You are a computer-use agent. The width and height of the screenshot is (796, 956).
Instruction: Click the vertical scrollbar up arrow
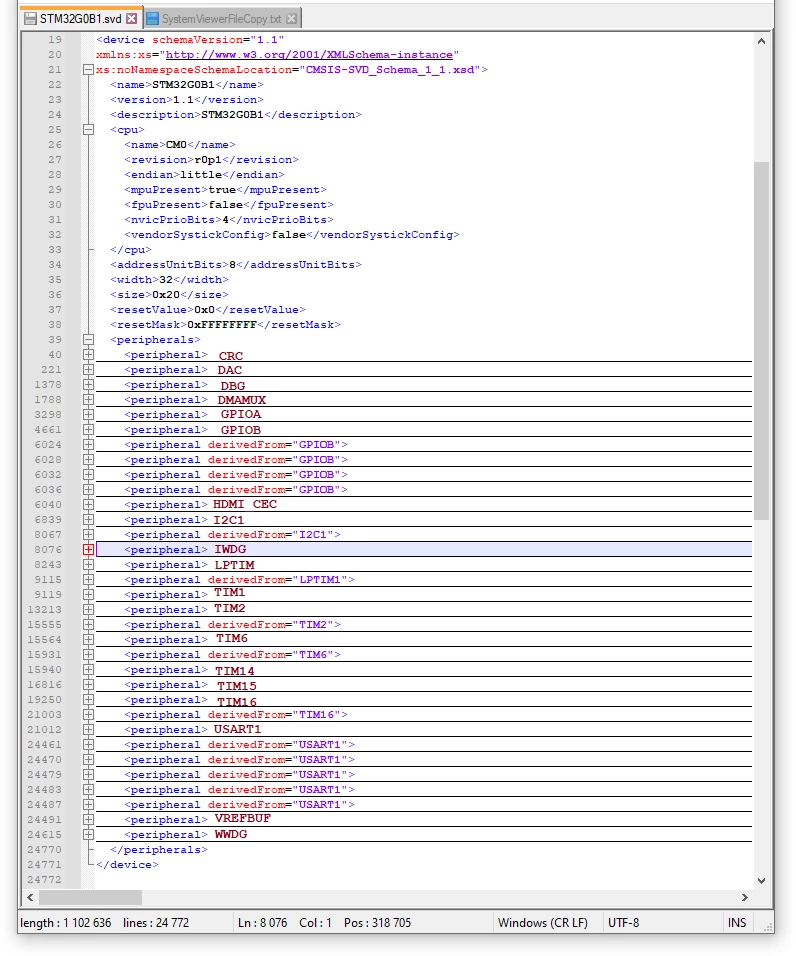click(761, 41)
